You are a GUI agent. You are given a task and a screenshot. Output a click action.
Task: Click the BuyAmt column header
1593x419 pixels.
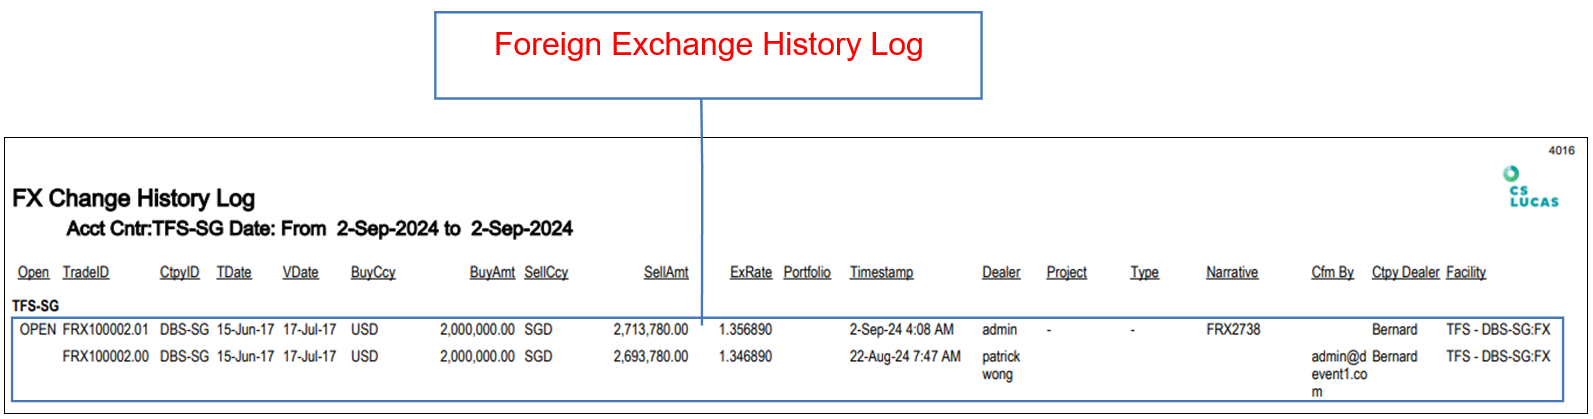coord(492,272)
